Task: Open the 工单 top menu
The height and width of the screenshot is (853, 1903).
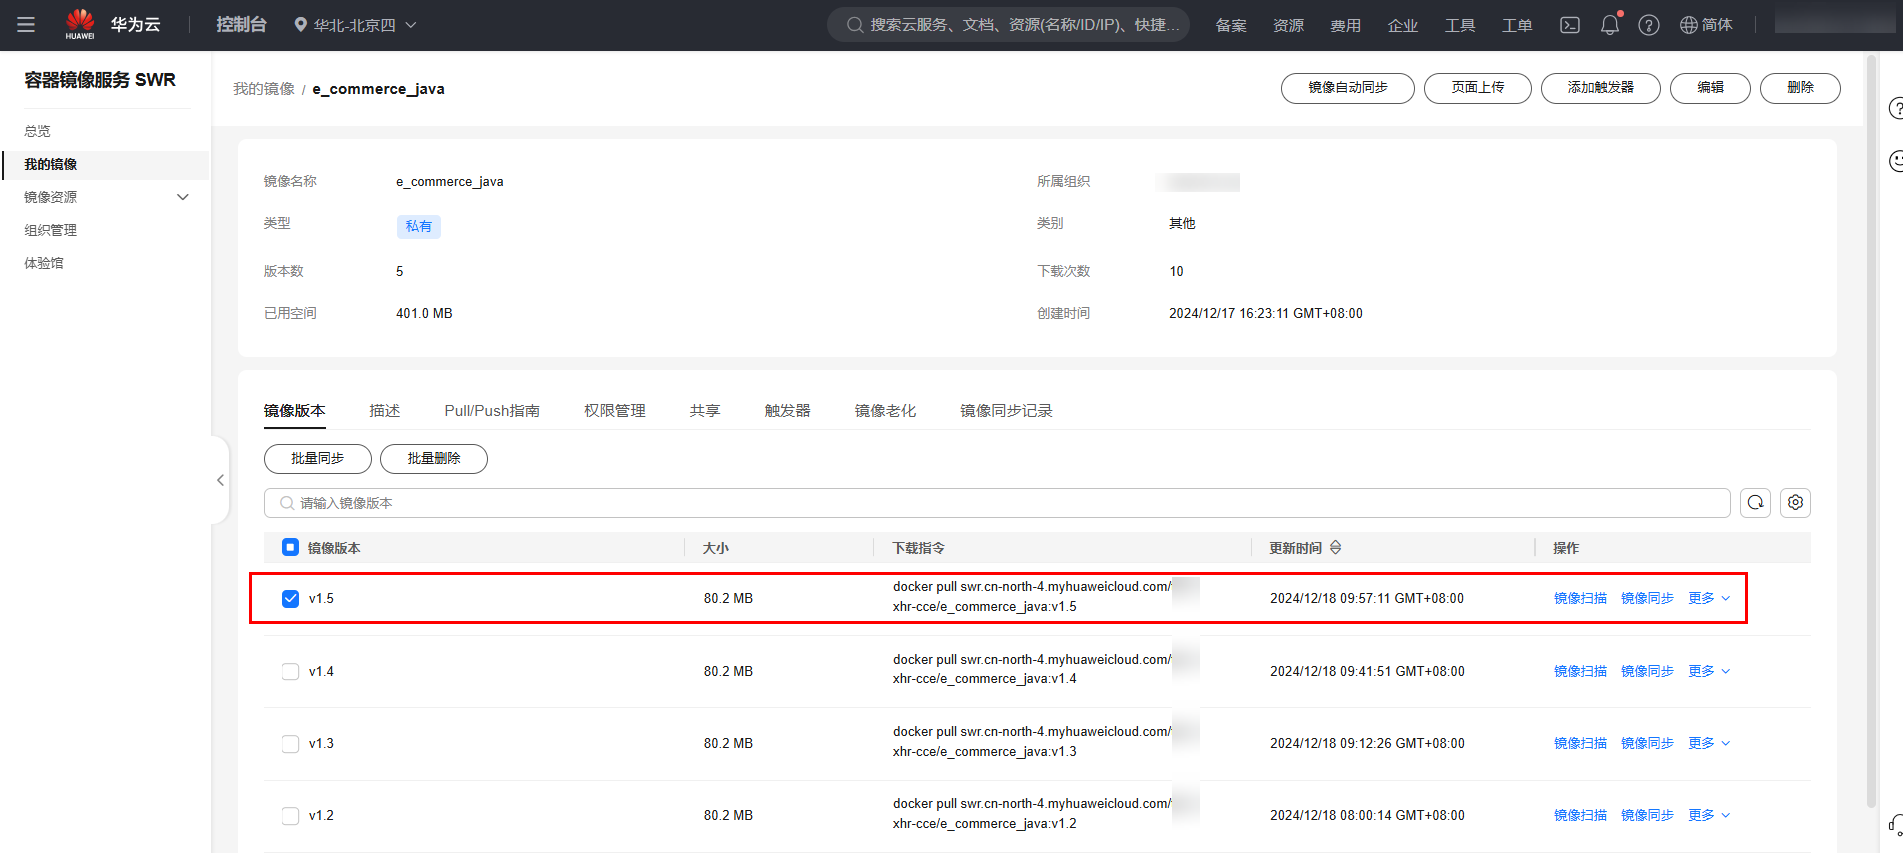Action: (x=1517, y=25)
